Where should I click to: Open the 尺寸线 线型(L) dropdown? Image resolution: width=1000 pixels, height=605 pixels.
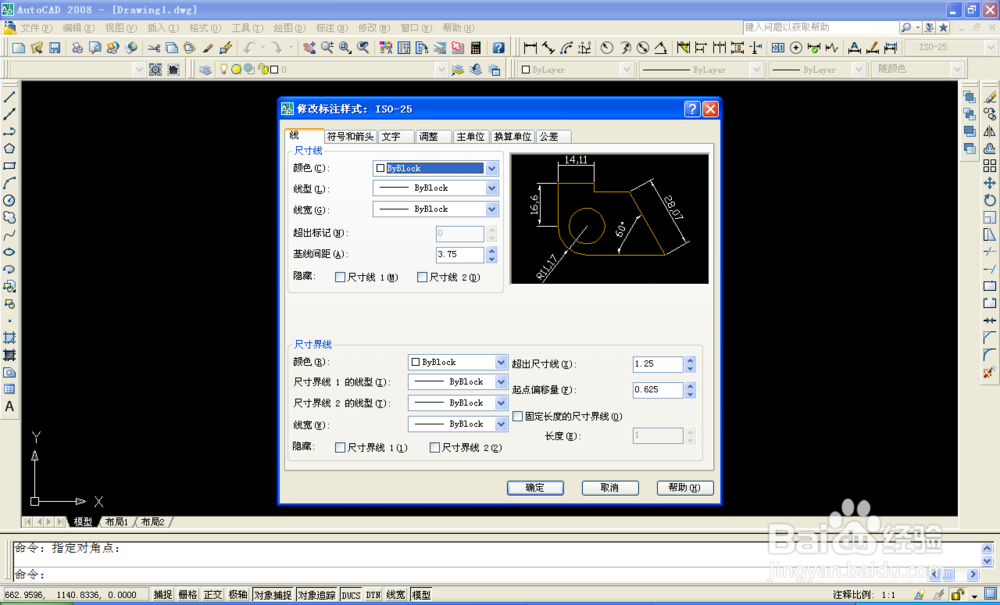(436, 188)
